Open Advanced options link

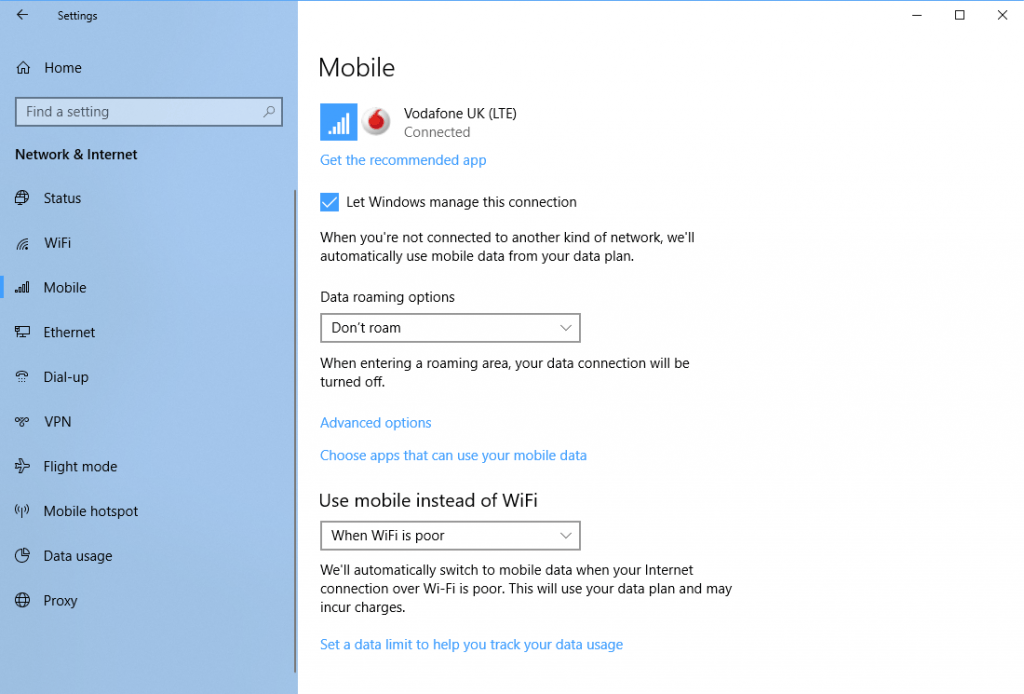tap(376, 422)
